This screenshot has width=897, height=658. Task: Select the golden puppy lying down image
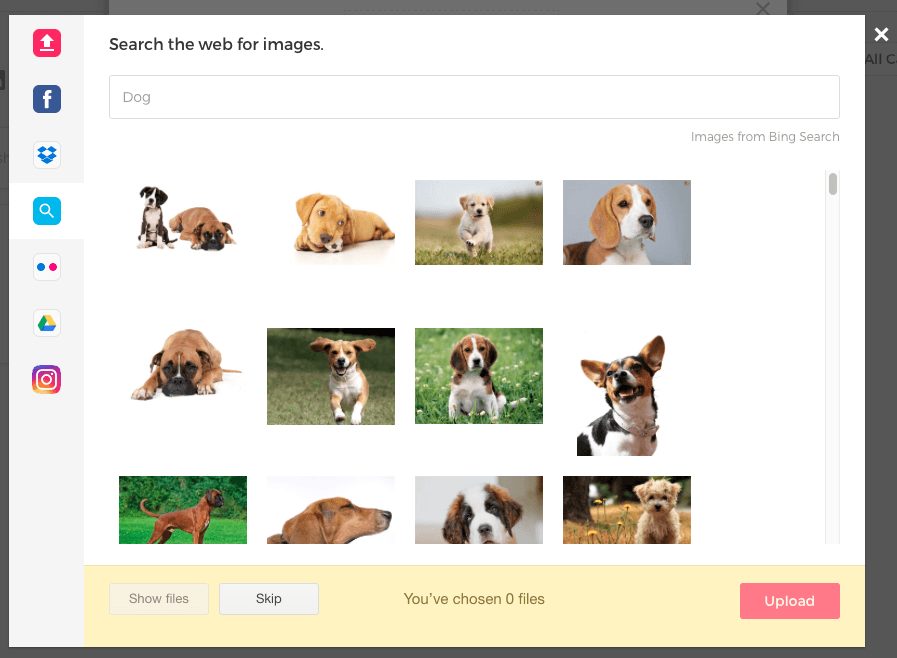point(331,222)
